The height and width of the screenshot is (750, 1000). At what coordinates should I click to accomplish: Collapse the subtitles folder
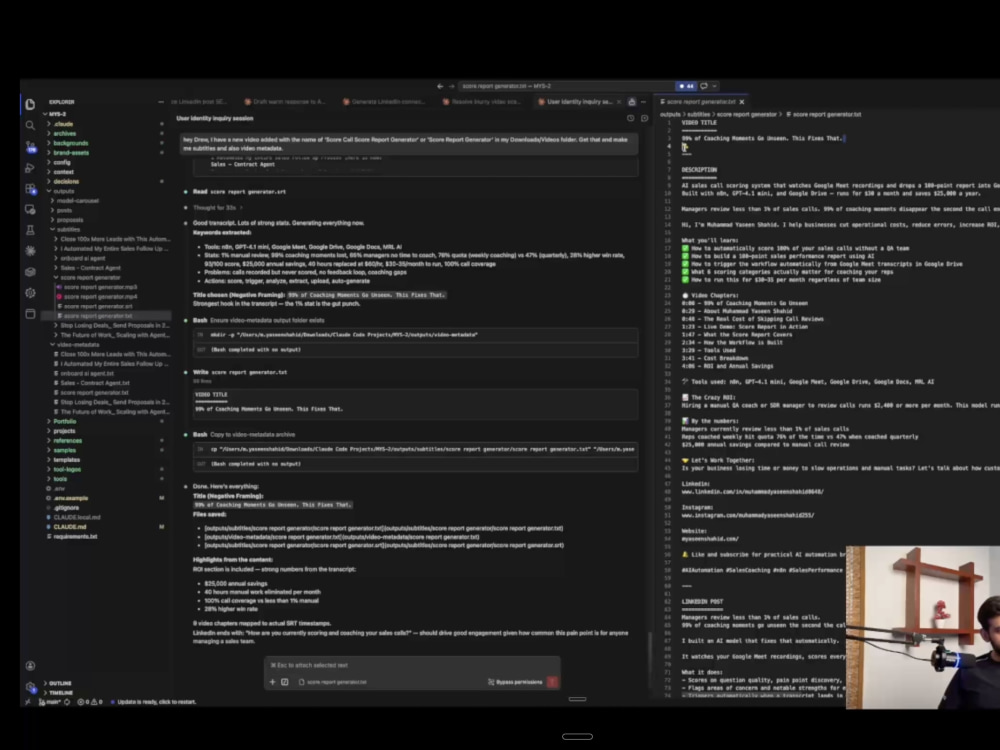[x=67, y=229]
